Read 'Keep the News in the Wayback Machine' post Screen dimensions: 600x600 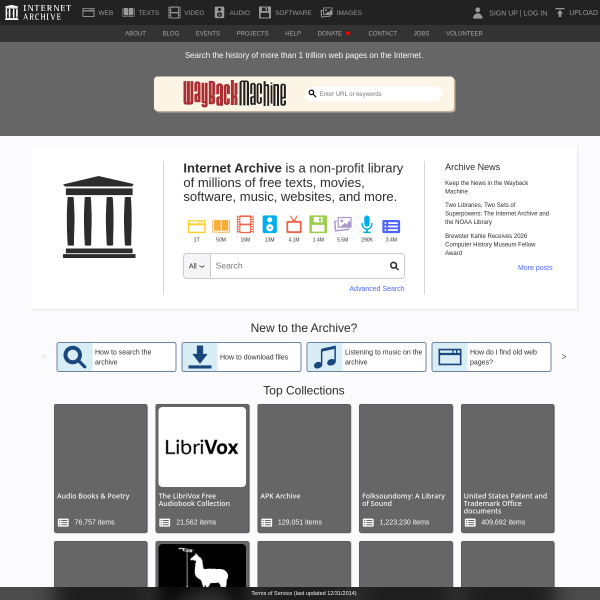[x=486, y=187]
